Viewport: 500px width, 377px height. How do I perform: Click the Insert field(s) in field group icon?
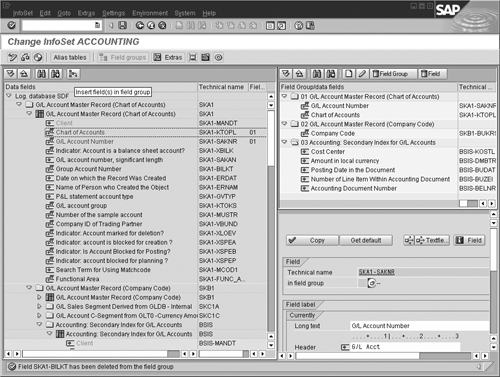[x=73, y=74]
